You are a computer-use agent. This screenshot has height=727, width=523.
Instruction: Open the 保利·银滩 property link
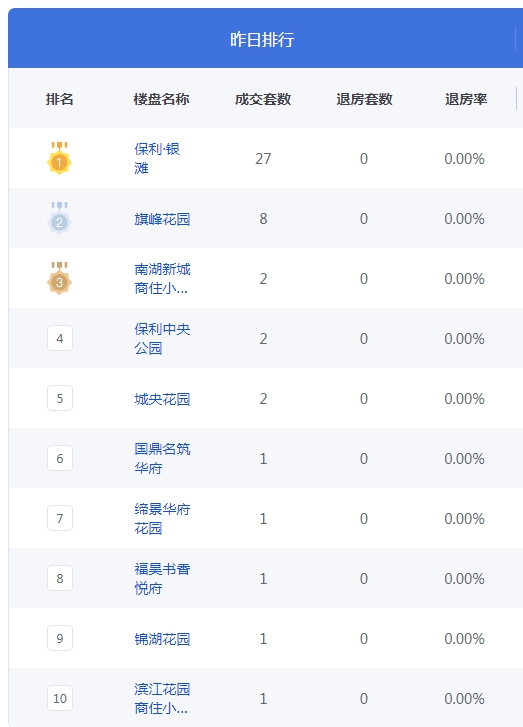click(157, 158)
